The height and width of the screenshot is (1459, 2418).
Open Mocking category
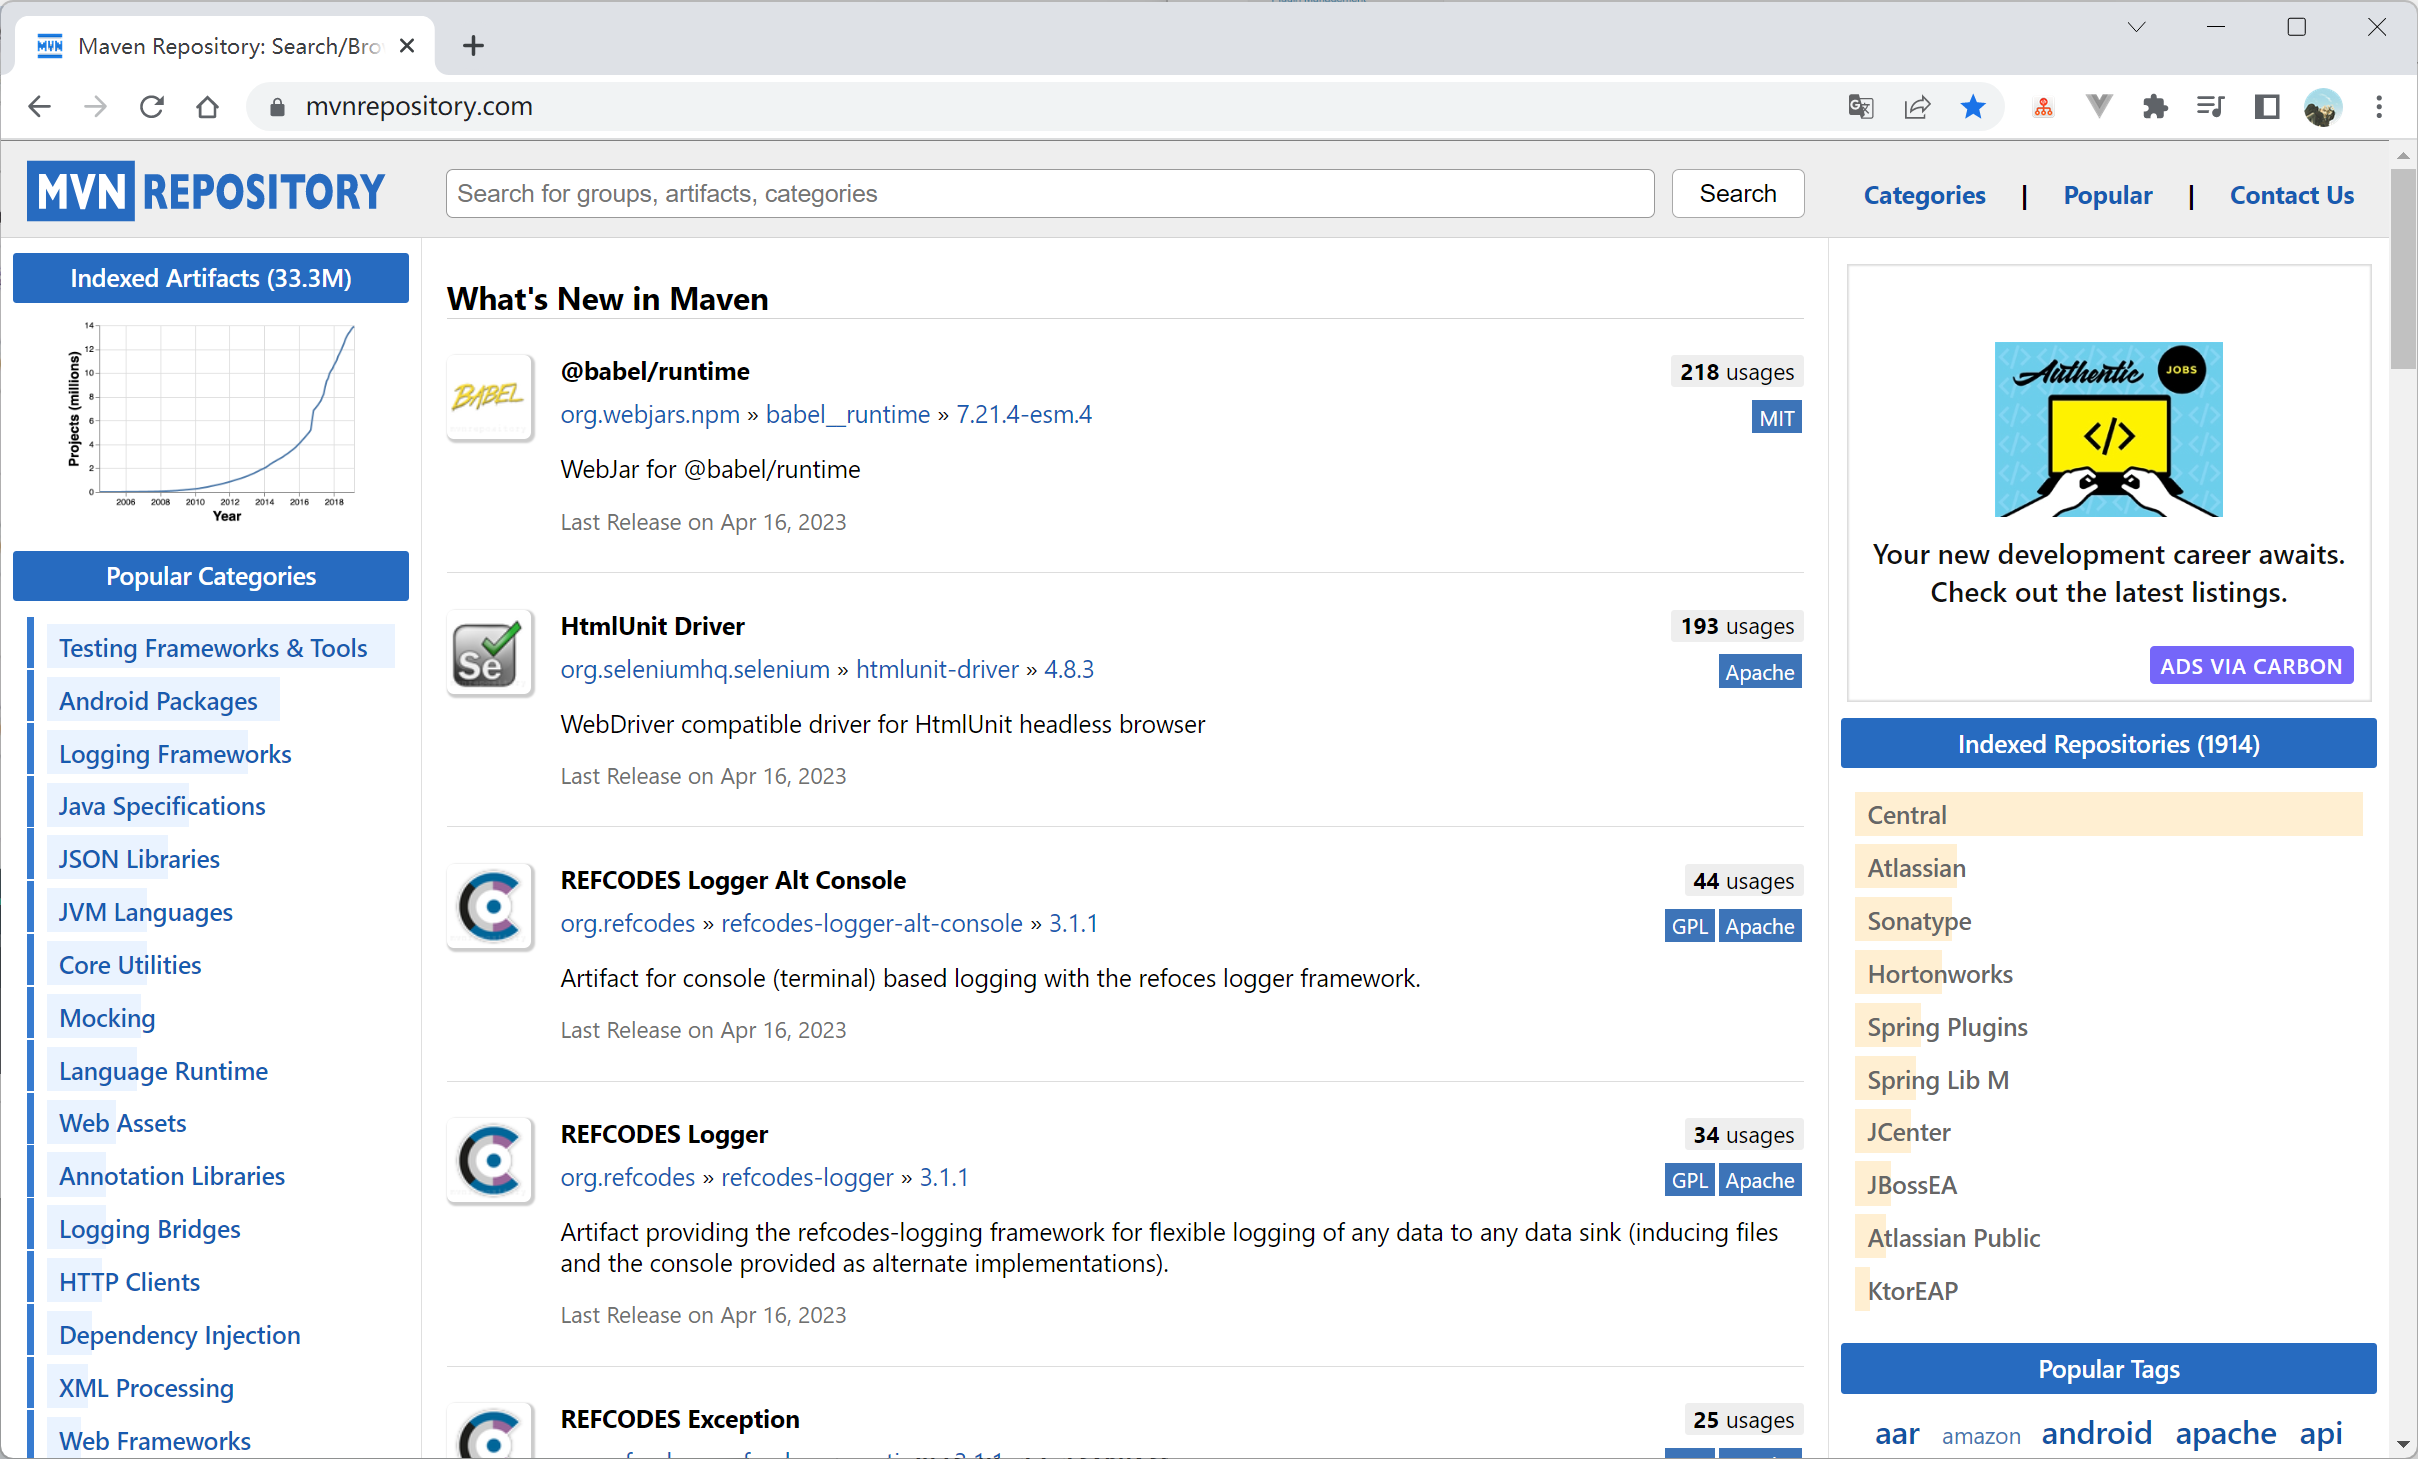[107, 1018]
